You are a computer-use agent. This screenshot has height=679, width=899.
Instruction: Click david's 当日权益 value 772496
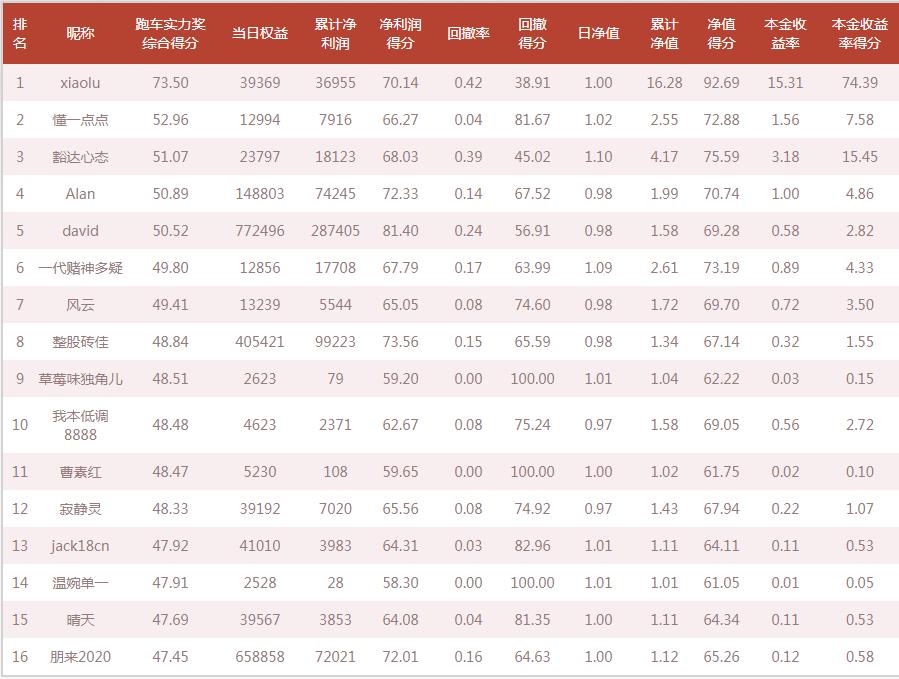click(x=260, y=231)
